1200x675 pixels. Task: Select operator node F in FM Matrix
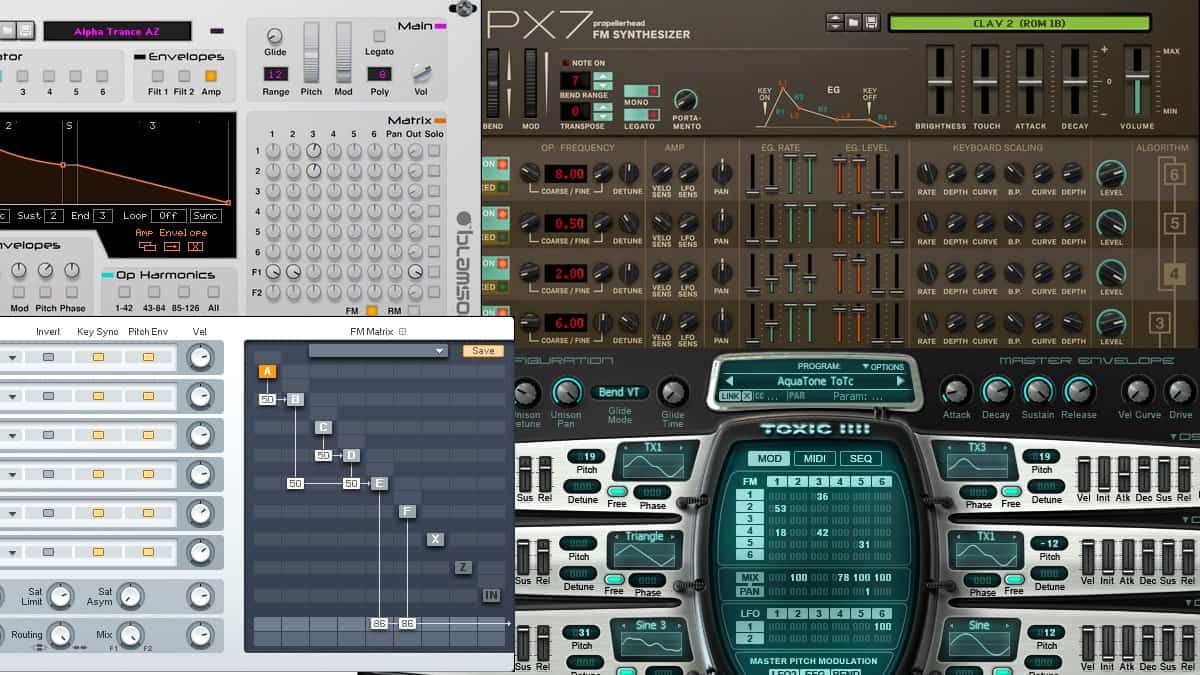(x=407, y=512)
